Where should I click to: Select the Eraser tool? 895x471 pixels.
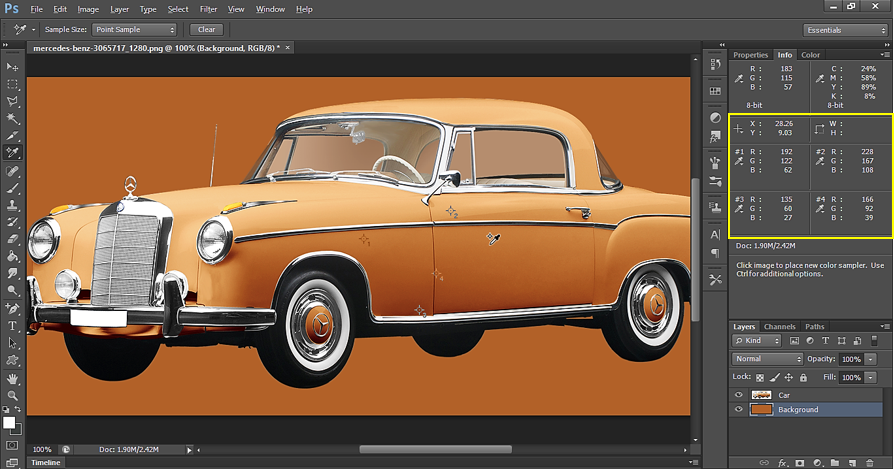click(12, 239)
